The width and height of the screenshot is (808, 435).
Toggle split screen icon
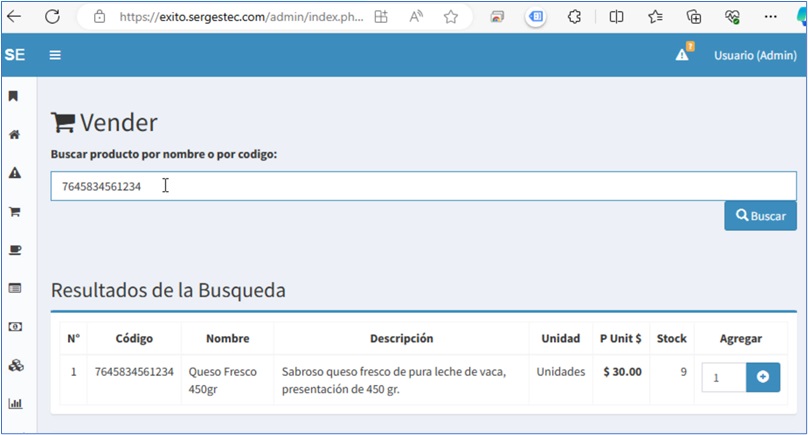(x=616, y=16)
